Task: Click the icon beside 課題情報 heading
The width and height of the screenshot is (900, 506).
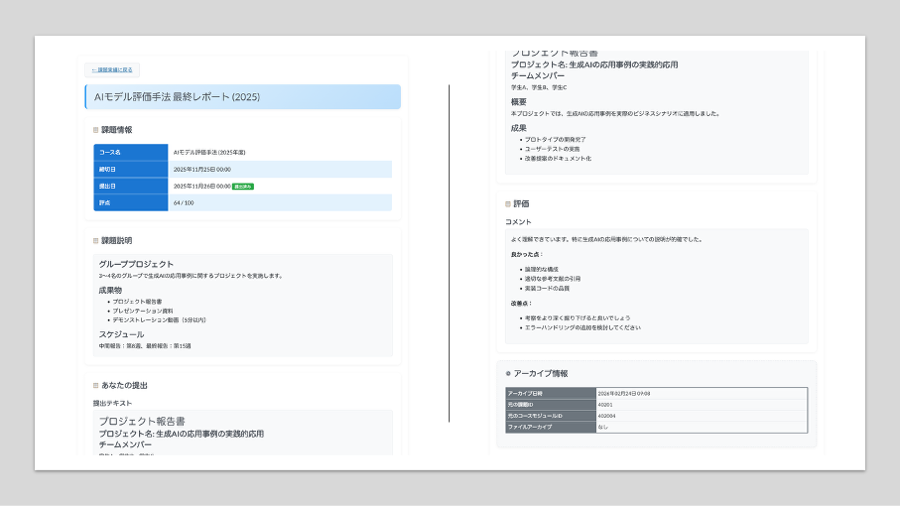Action: point(96,130)
